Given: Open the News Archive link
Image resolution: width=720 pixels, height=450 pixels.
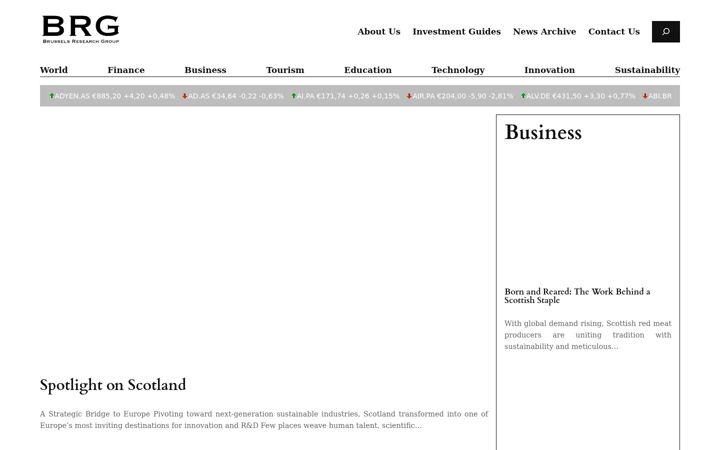Looking at the screenshot, I should point(544,32).
